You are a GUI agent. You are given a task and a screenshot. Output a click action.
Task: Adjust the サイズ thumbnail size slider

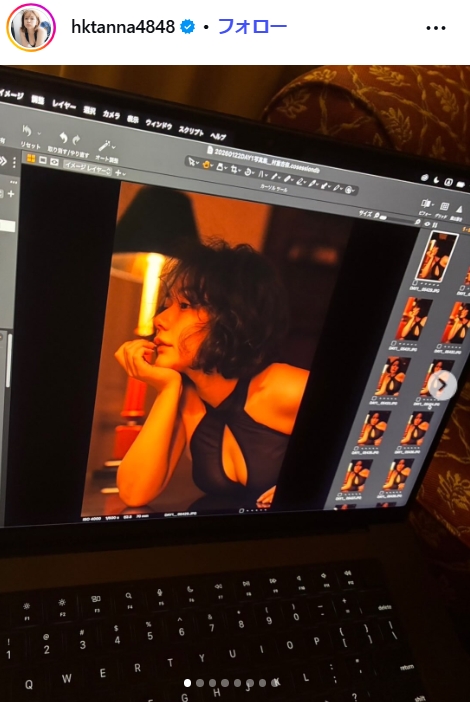[x=400, y=219]
